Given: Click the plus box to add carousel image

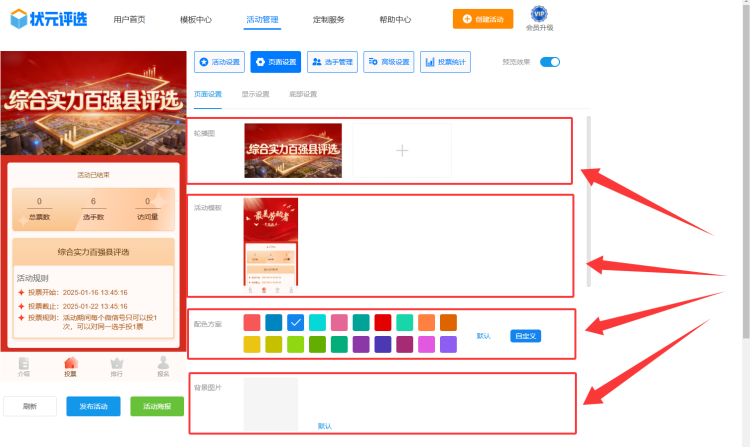Looking at the screenshot, I should point(402,151).
